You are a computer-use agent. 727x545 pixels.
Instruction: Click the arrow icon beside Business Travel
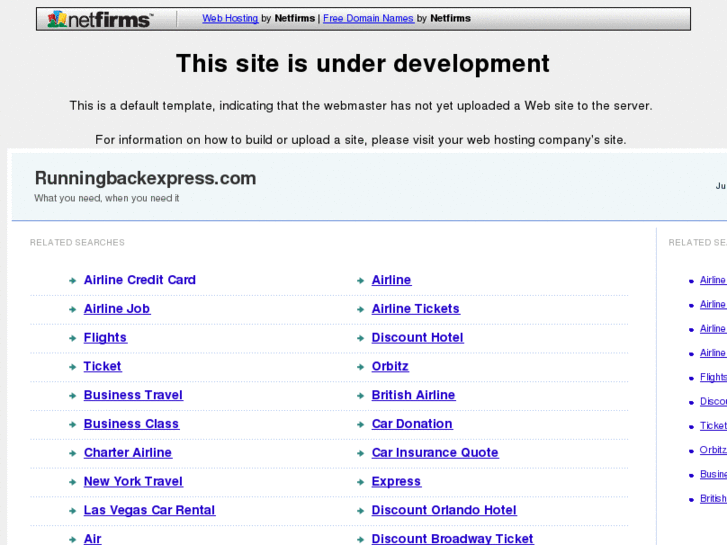click(x=72, y=396)
